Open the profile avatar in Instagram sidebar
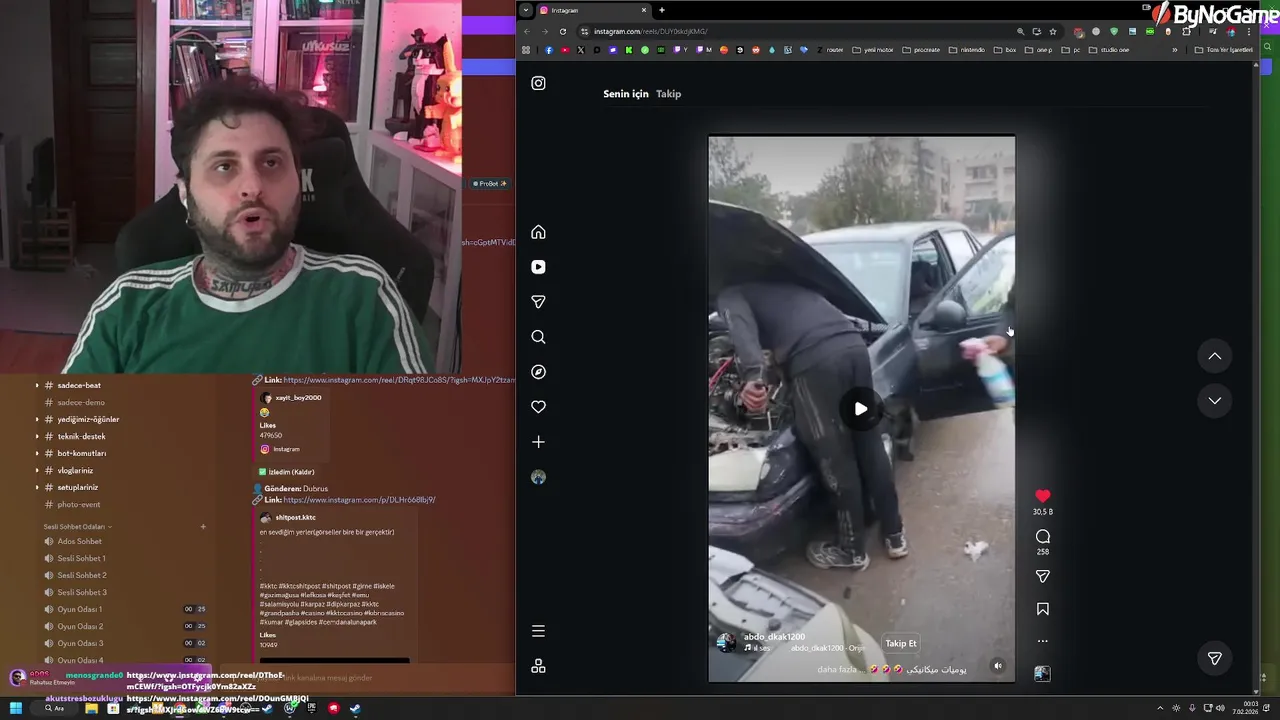Image resolution: width=1280 pixels, height=720 pixels. (x=538, y=477)
